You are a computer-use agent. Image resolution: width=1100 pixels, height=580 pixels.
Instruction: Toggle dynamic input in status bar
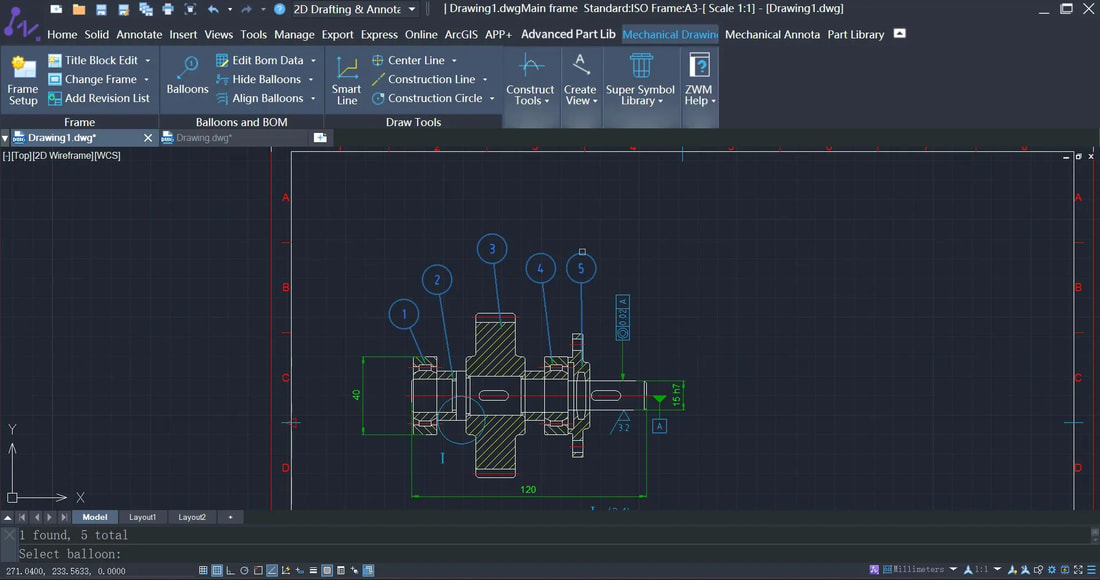[300, 570]
